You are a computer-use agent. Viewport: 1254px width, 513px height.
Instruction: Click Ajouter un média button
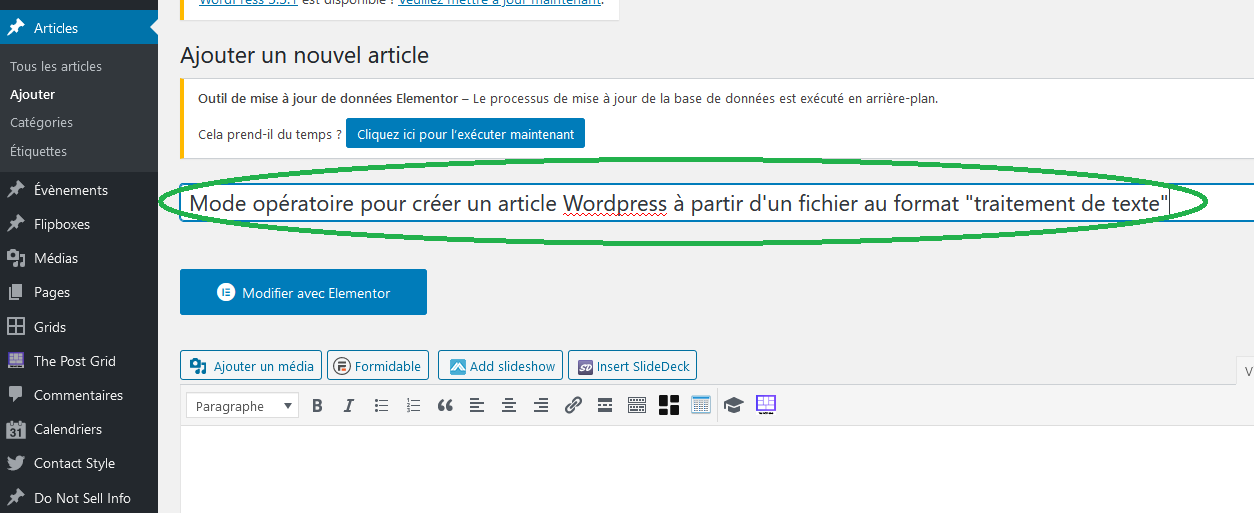pyautogui.click(x=252, y=366)
